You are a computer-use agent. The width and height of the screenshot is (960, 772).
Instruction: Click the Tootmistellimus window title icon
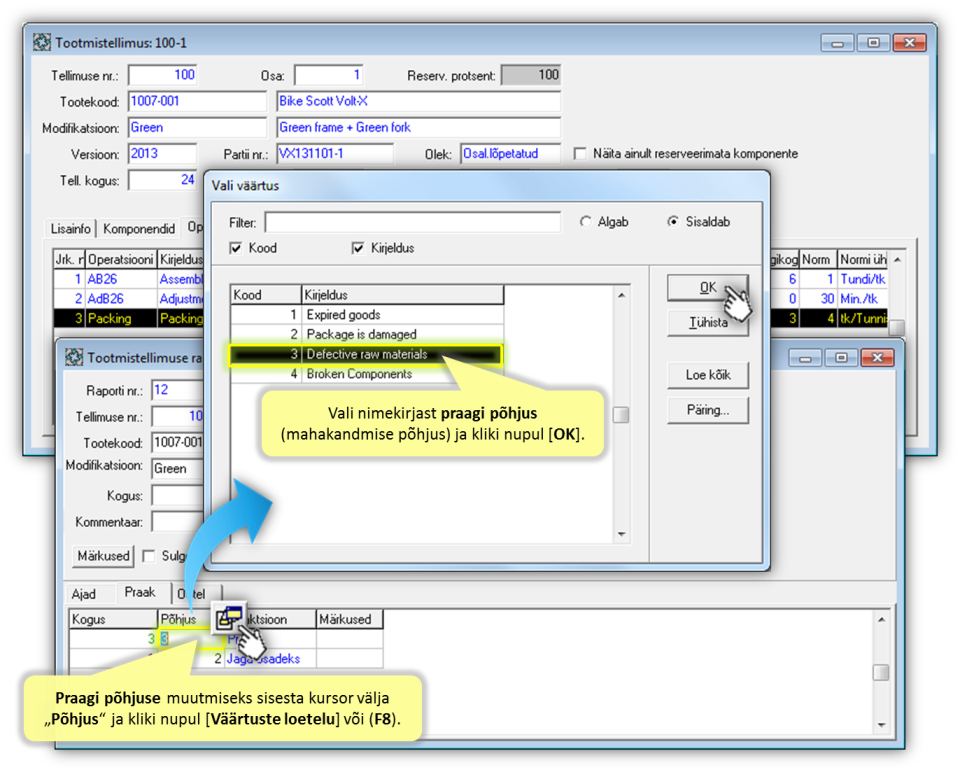pos(42,43)
